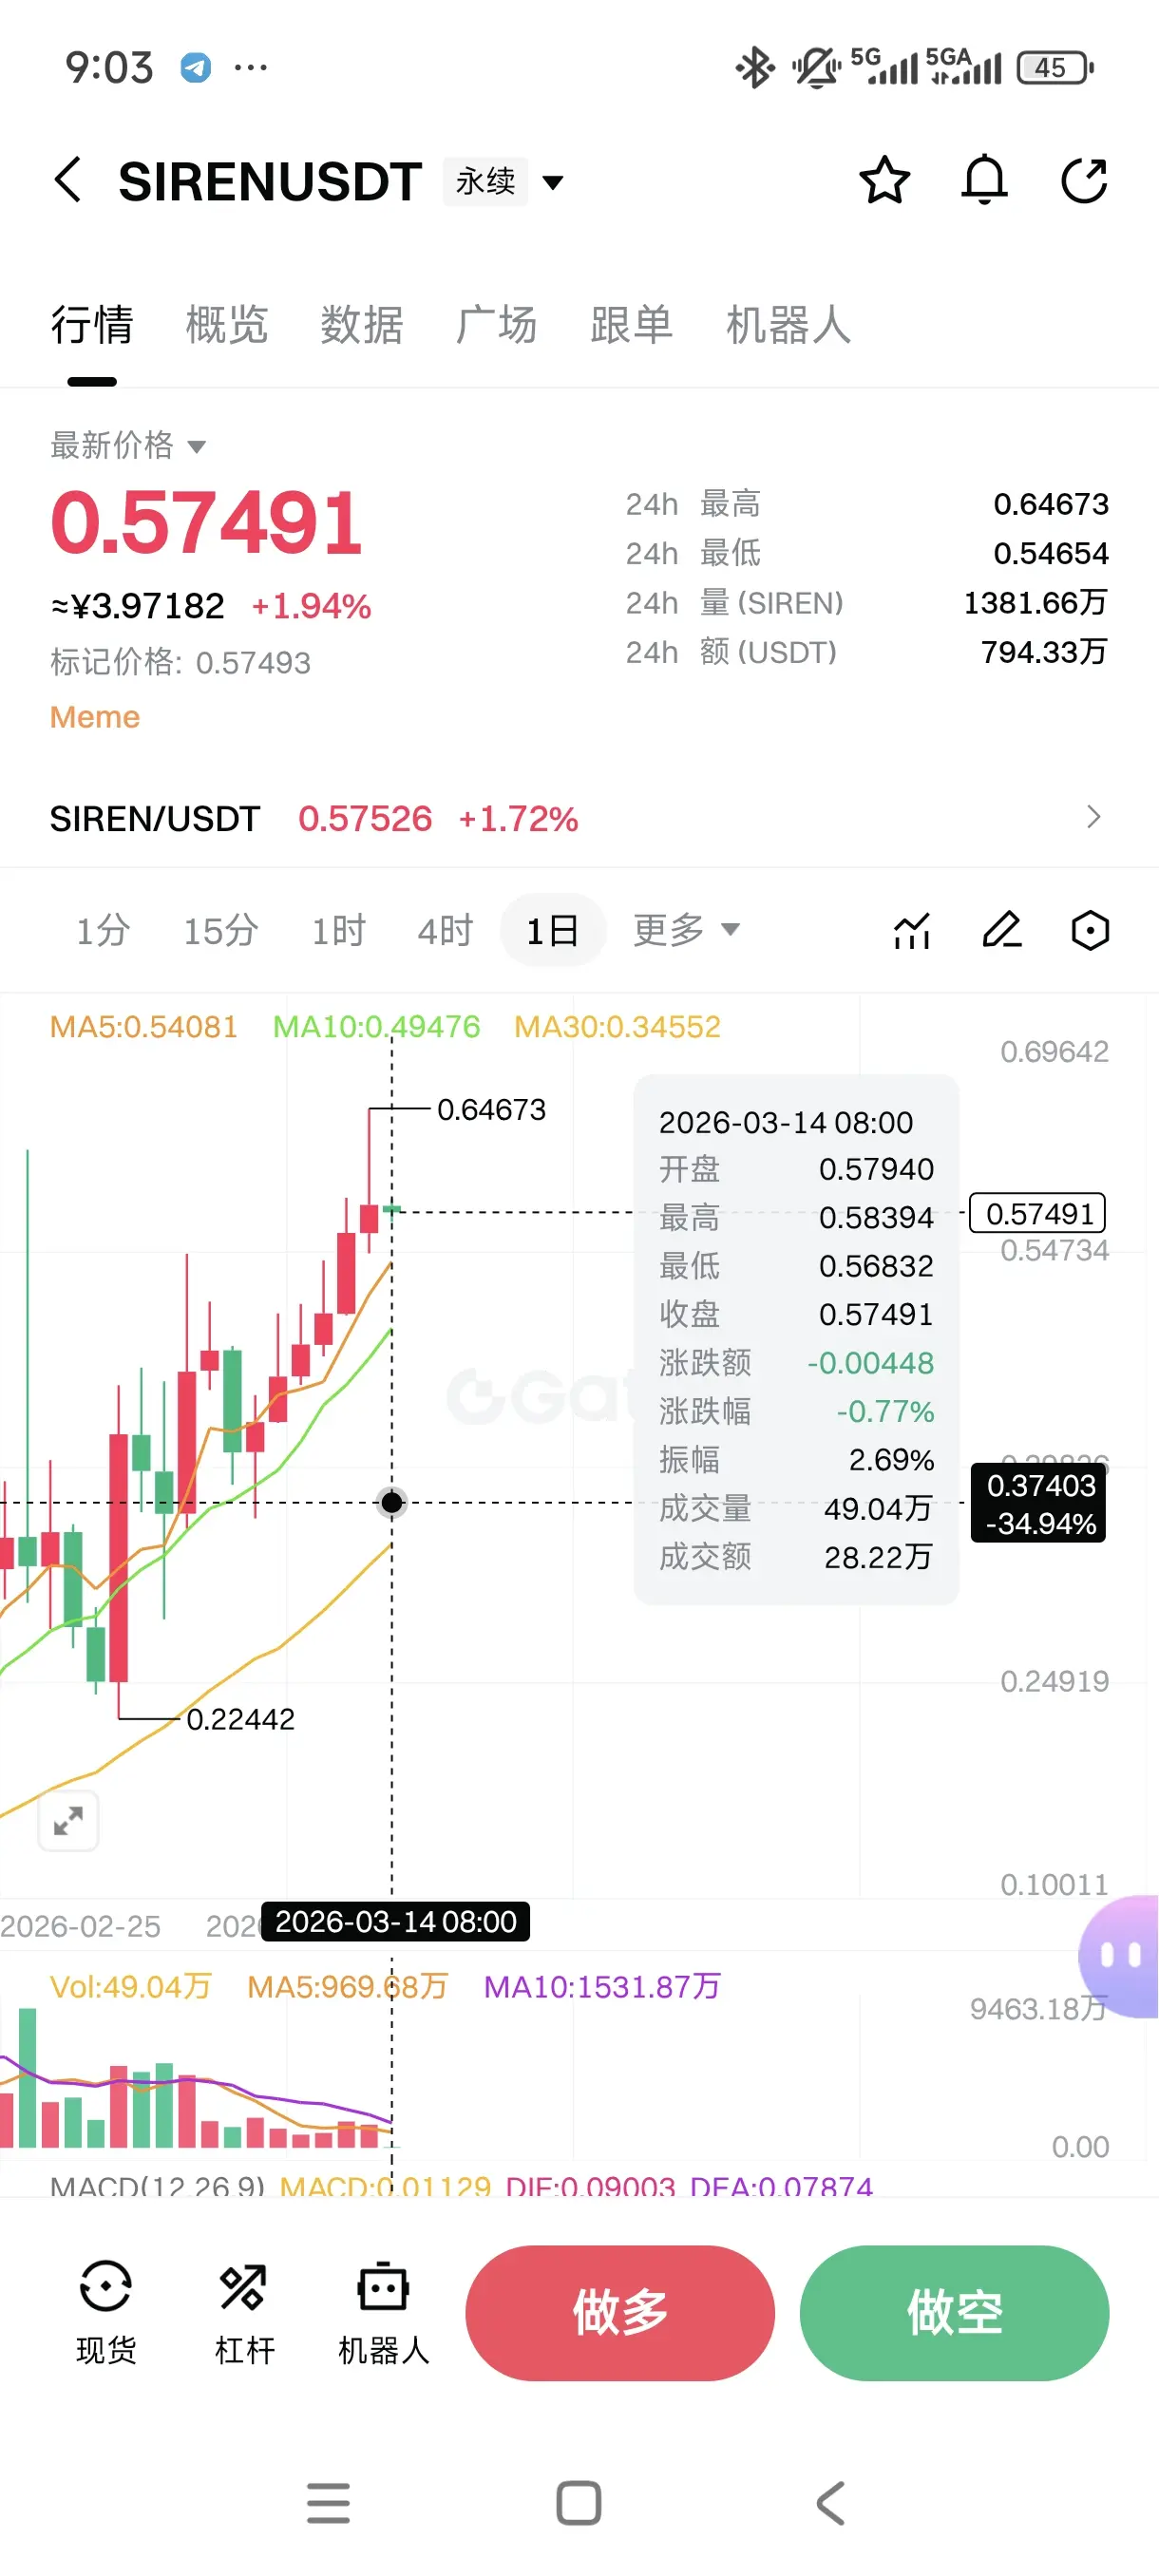Switch to the 概览 tab

pos(227,325)
